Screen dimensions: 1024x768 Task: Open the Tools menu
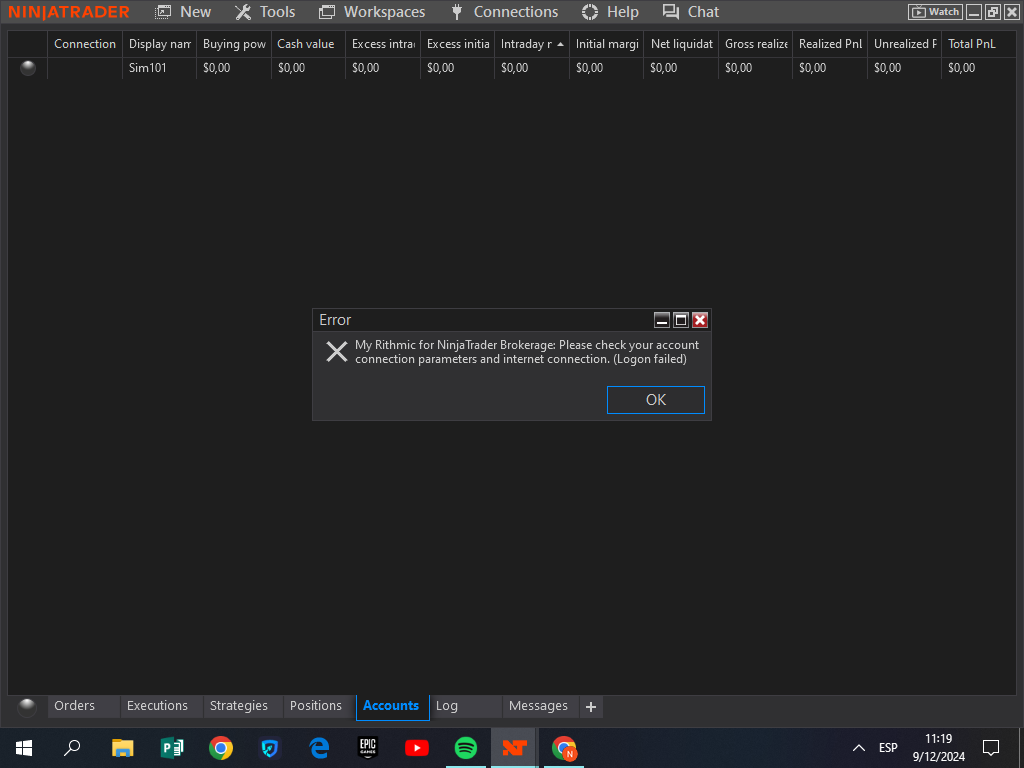(x=265, y=12)
